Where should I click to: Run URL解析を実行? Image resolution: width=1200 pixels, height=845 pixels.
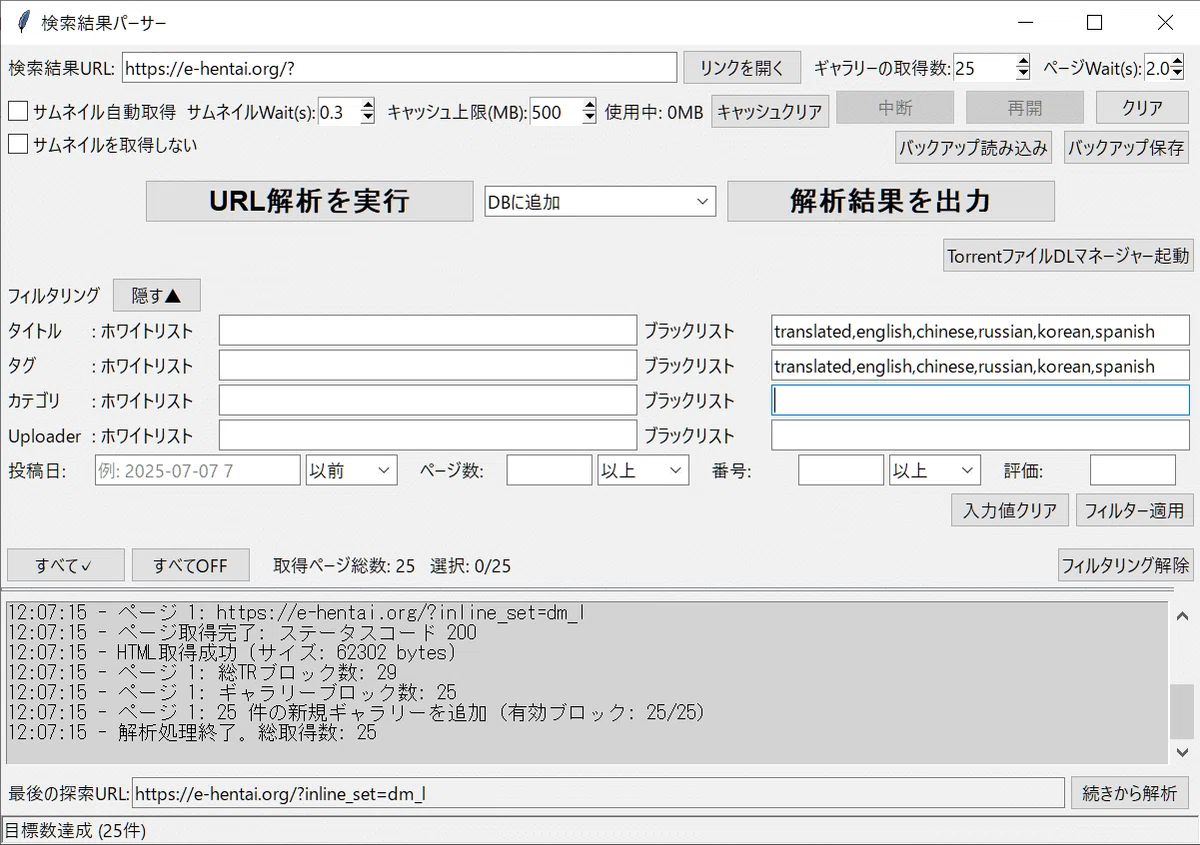[x=309, y=201]
